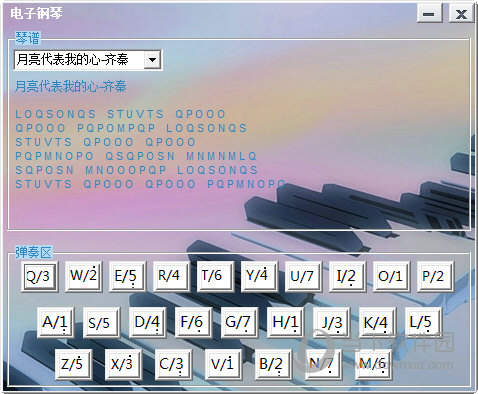The height and width of the screenshot is (394, 478).
Task: Play the F/6 note key
Action: [x=193, y=323]
